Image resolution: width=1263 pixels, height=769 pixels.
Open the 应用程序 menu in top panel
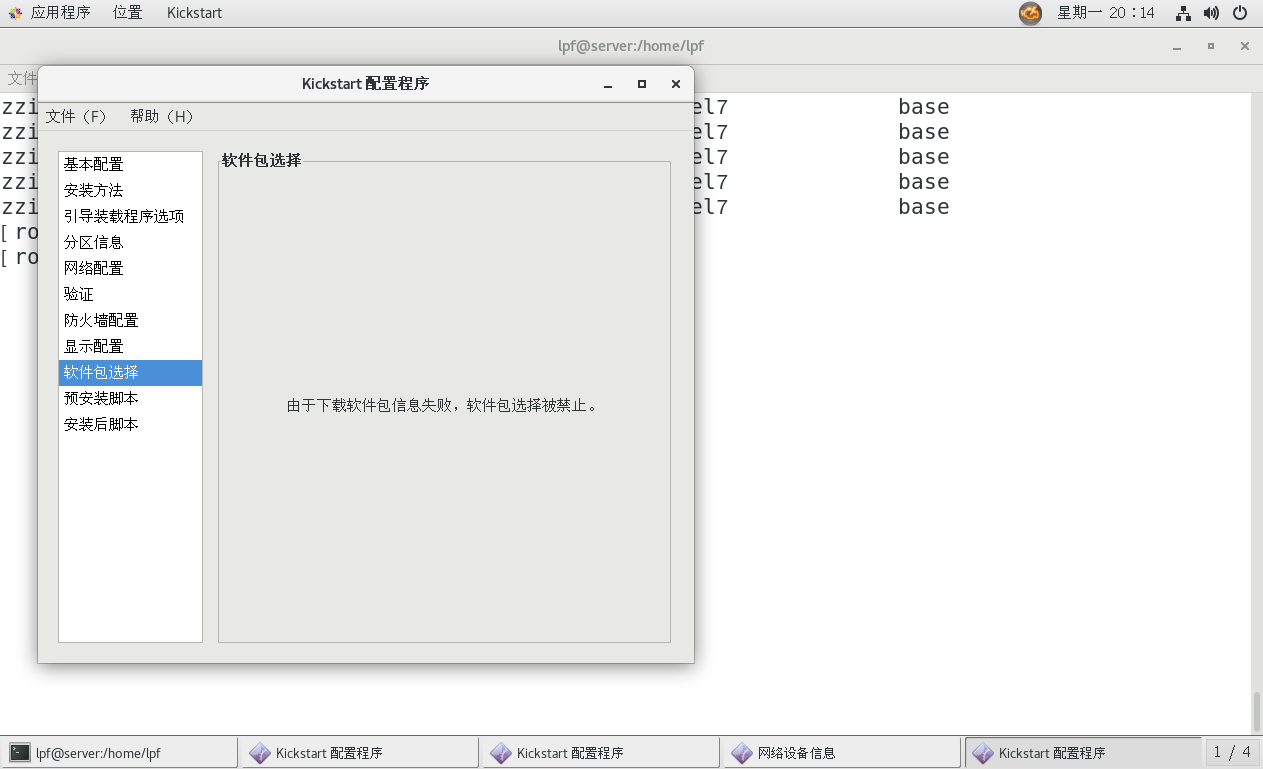coord(60,13)
